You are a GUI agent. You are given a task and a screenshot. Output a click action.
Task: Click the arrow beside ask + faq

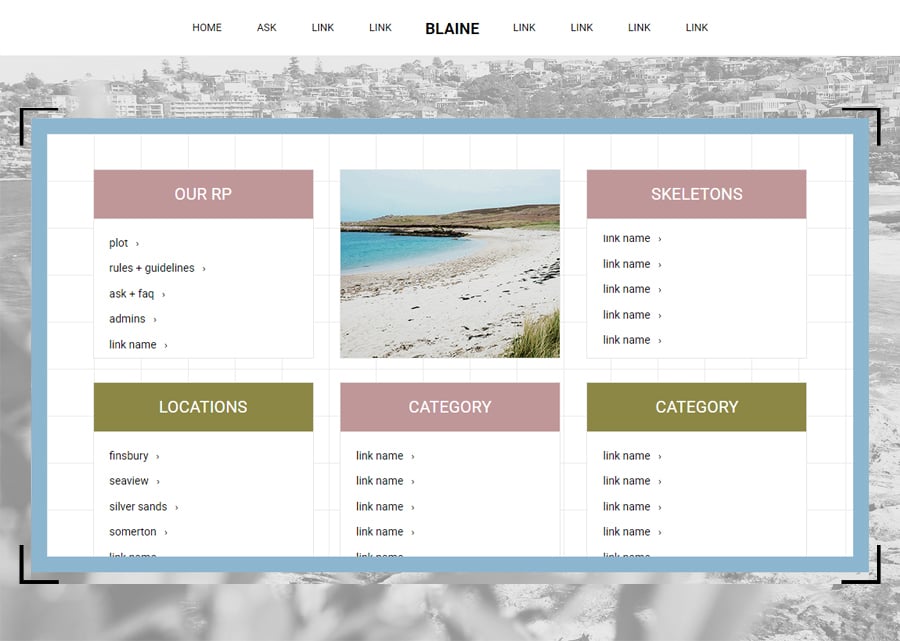point(164,295)
